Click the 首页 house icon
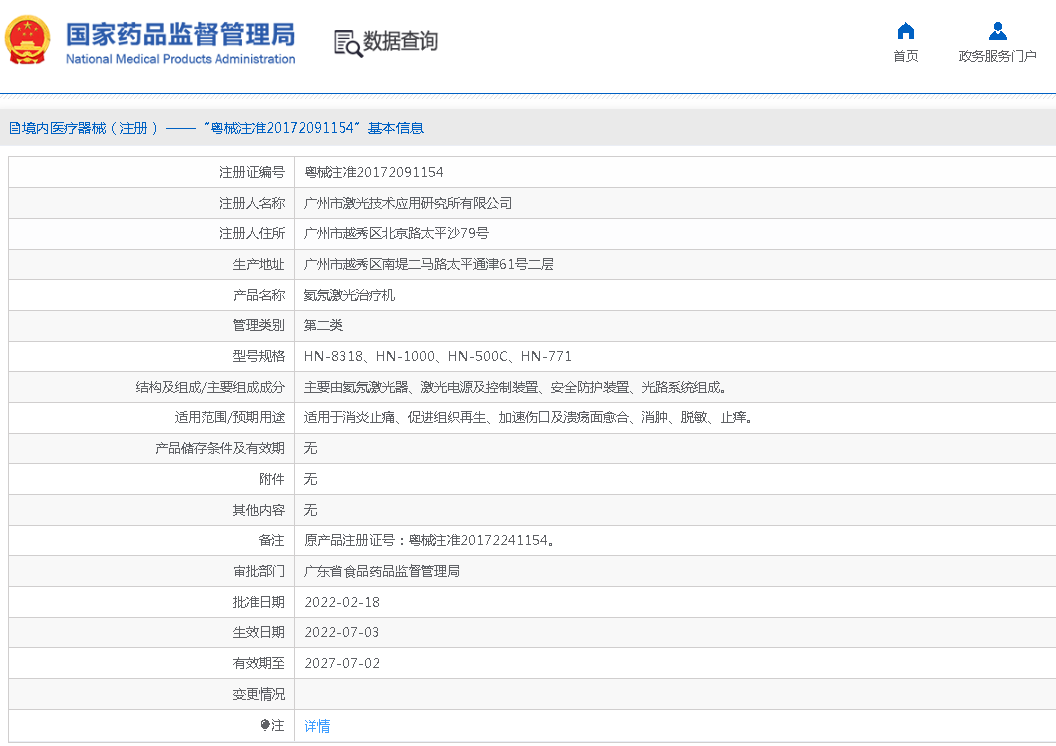Image resolution: width=1056 pixels, height=746 pixels. point(905,31)
